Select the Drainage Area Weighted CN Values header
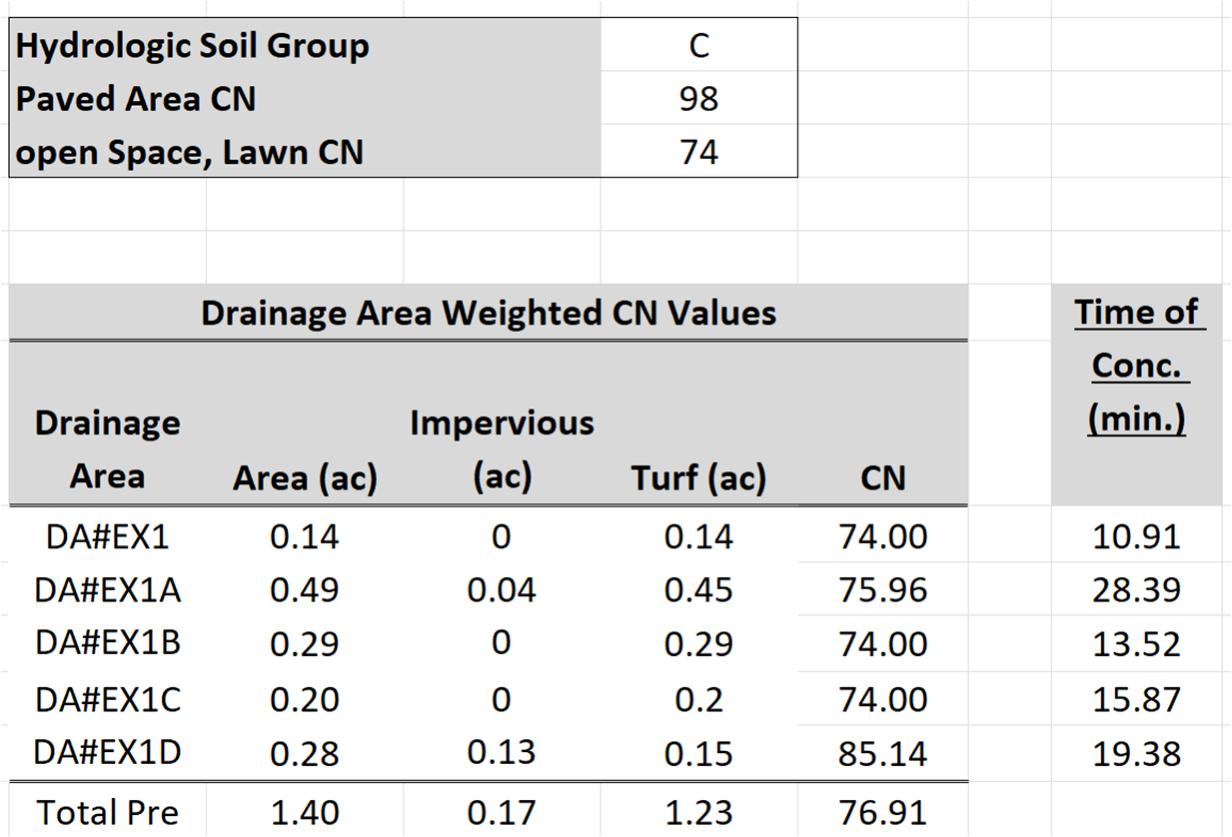Viewport: 1232px width, 837px height. pyautogui.click(x=488, y=313)
